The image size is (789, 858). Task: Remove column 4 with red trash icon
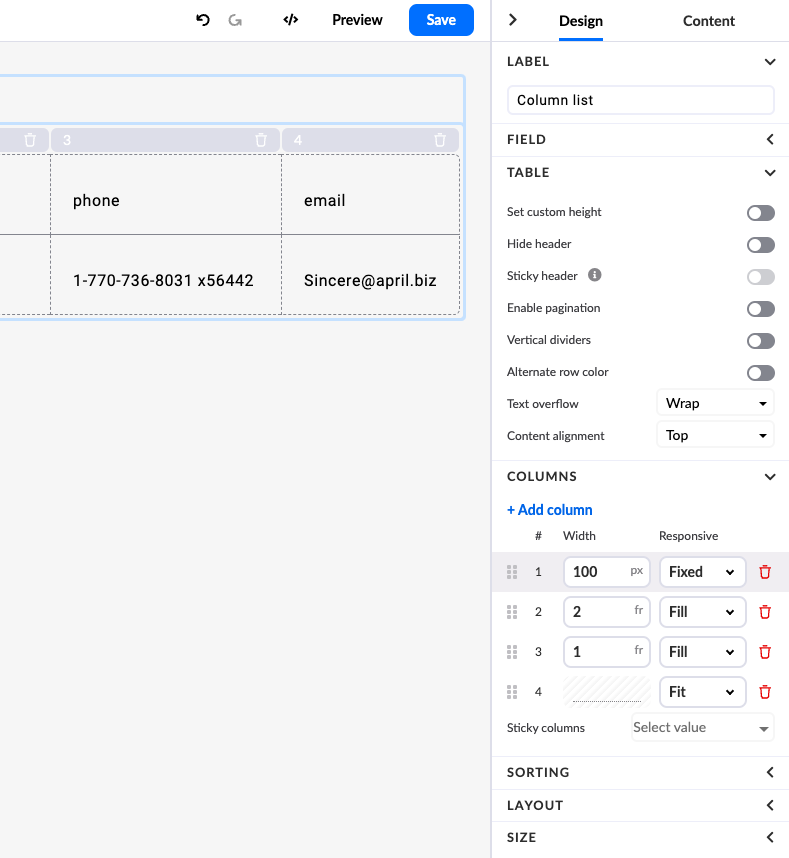[765, 692]
